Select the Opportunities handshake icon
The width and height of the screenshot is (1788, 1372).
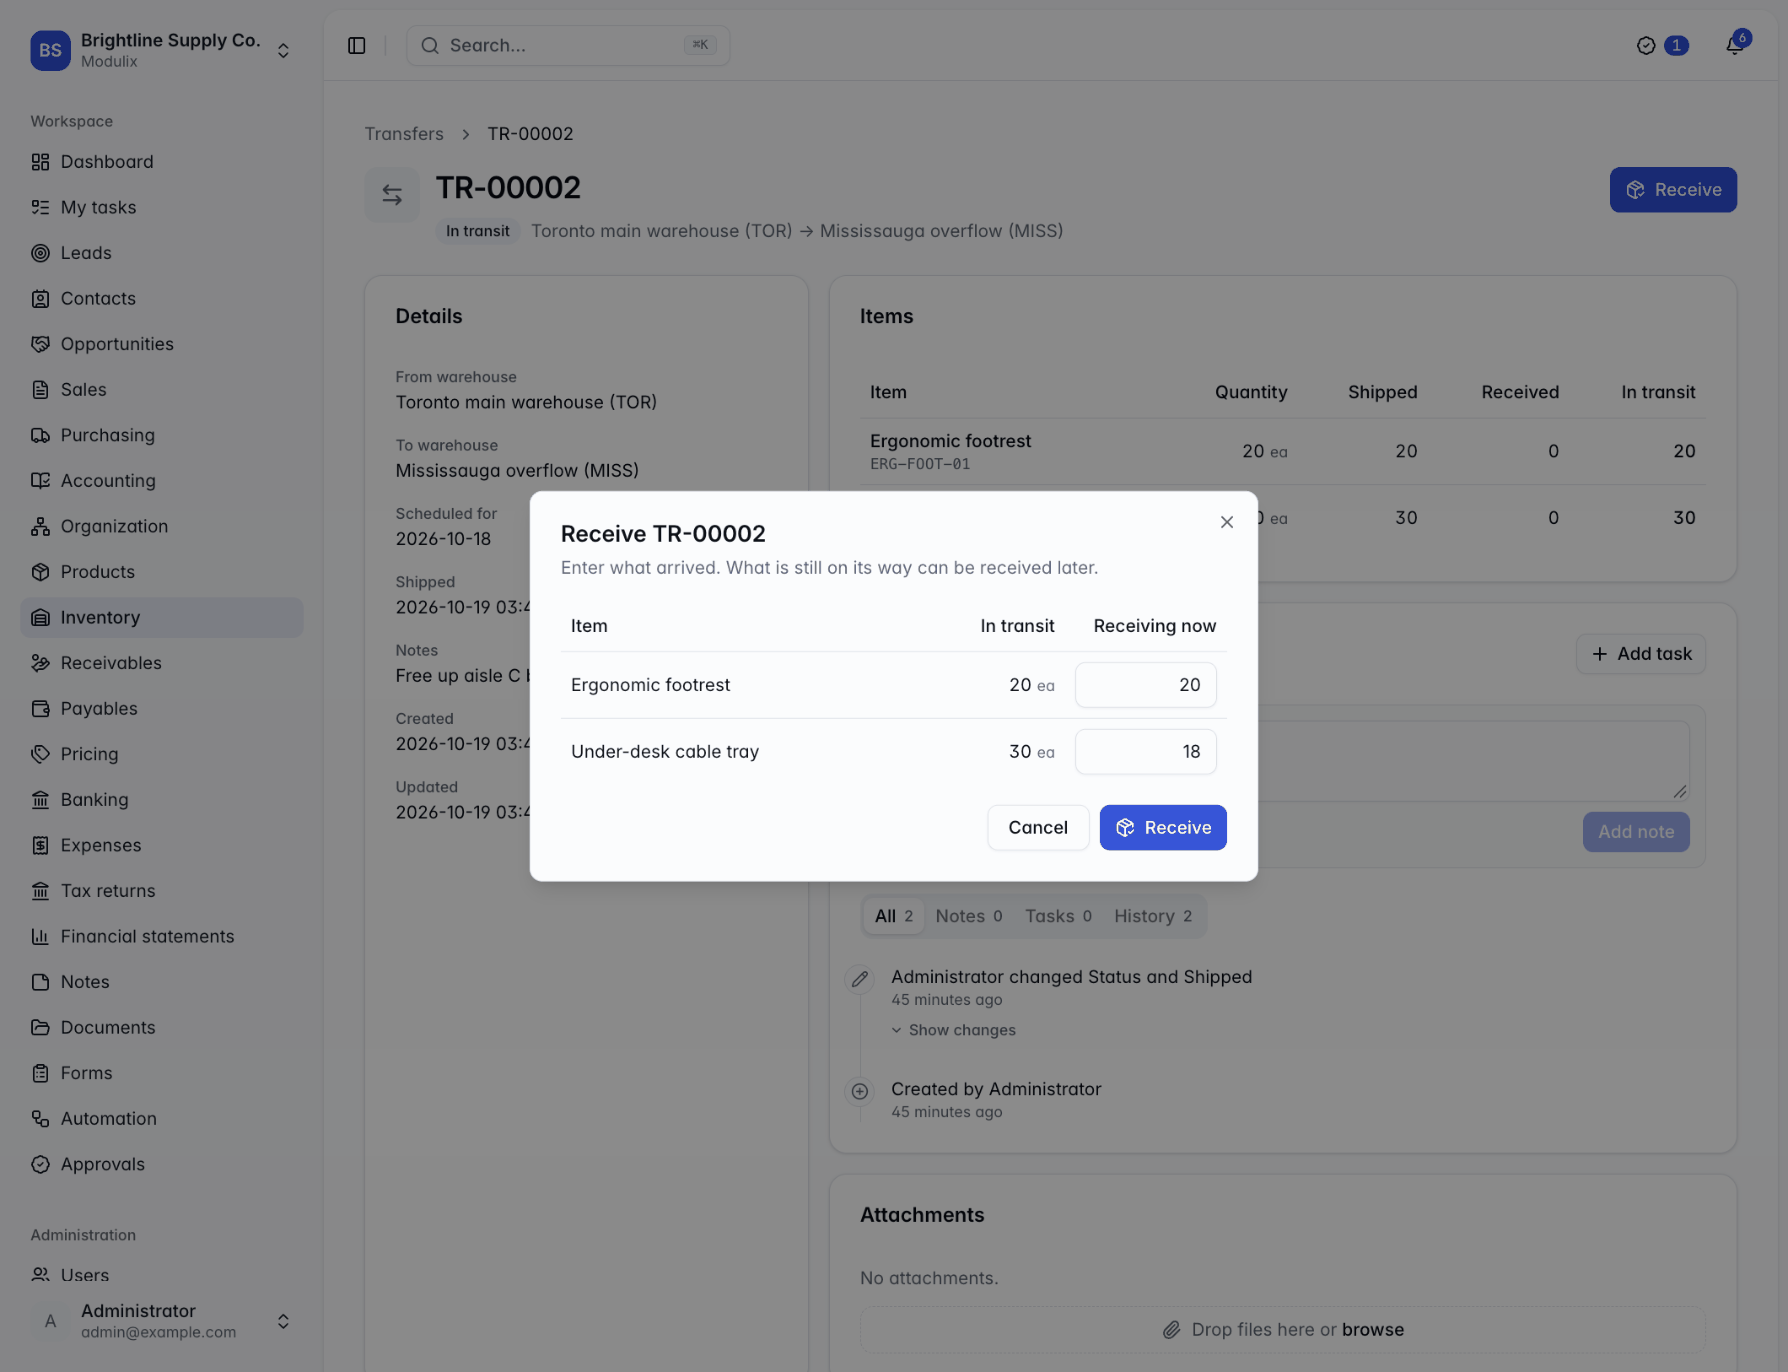pyautogui.click(x=40, y=344)
